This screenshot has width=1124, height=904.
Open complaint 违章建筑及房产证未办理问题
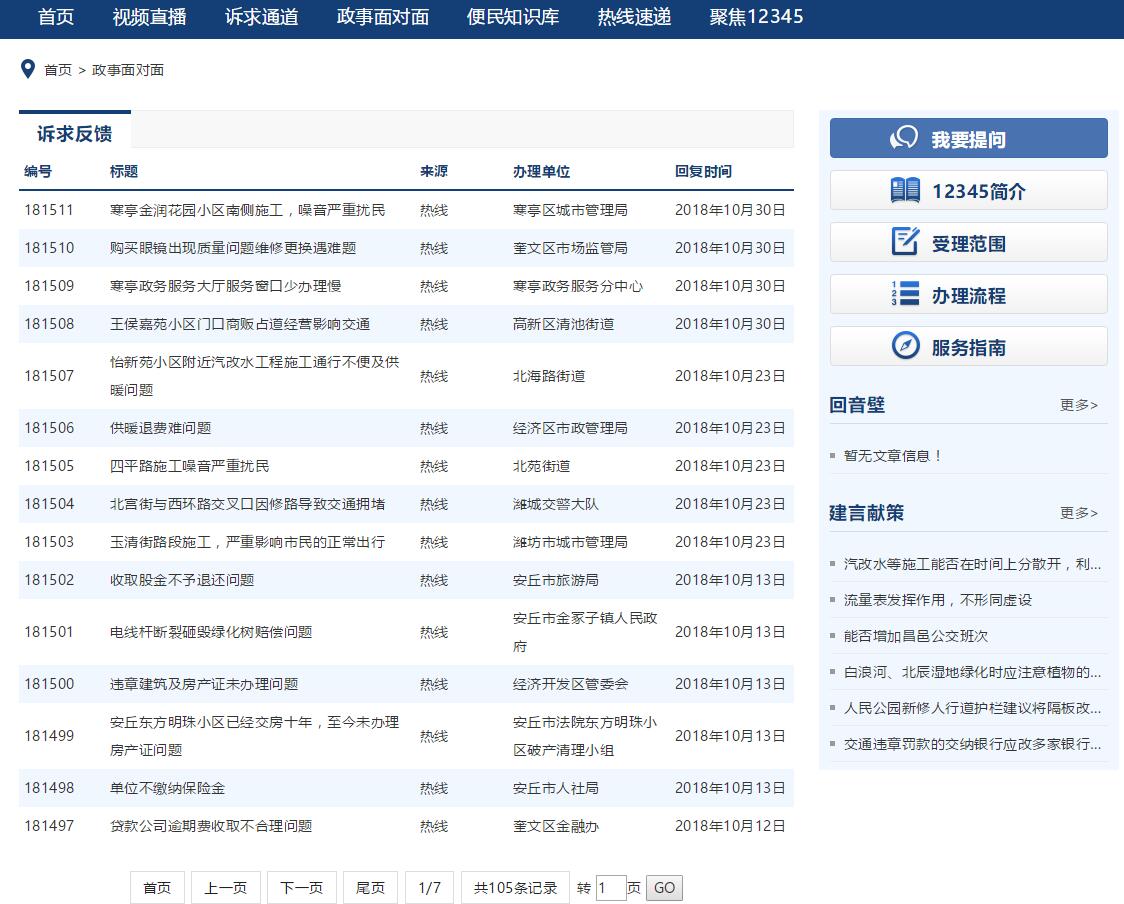204,684
